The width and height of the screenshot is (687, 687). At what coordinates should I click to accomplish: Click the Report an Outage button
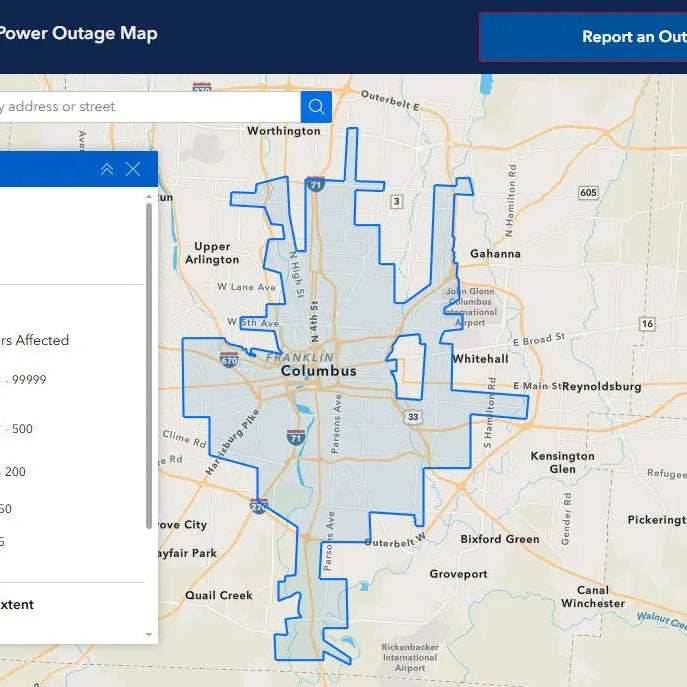pos(583,37)
